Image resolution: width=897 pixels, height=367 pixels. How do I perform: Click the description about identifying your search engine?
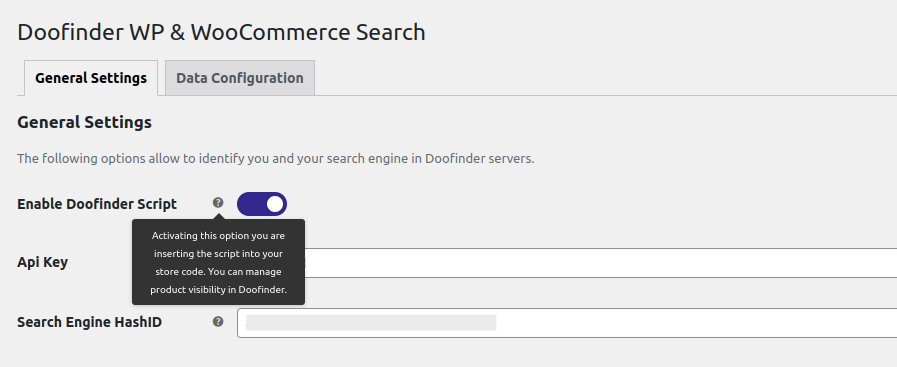tap(276, 159)
